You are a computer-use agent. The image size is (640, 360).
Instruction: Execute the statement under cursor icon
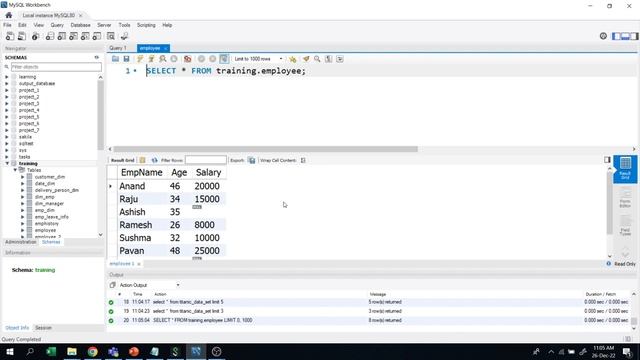pos(151,59)
